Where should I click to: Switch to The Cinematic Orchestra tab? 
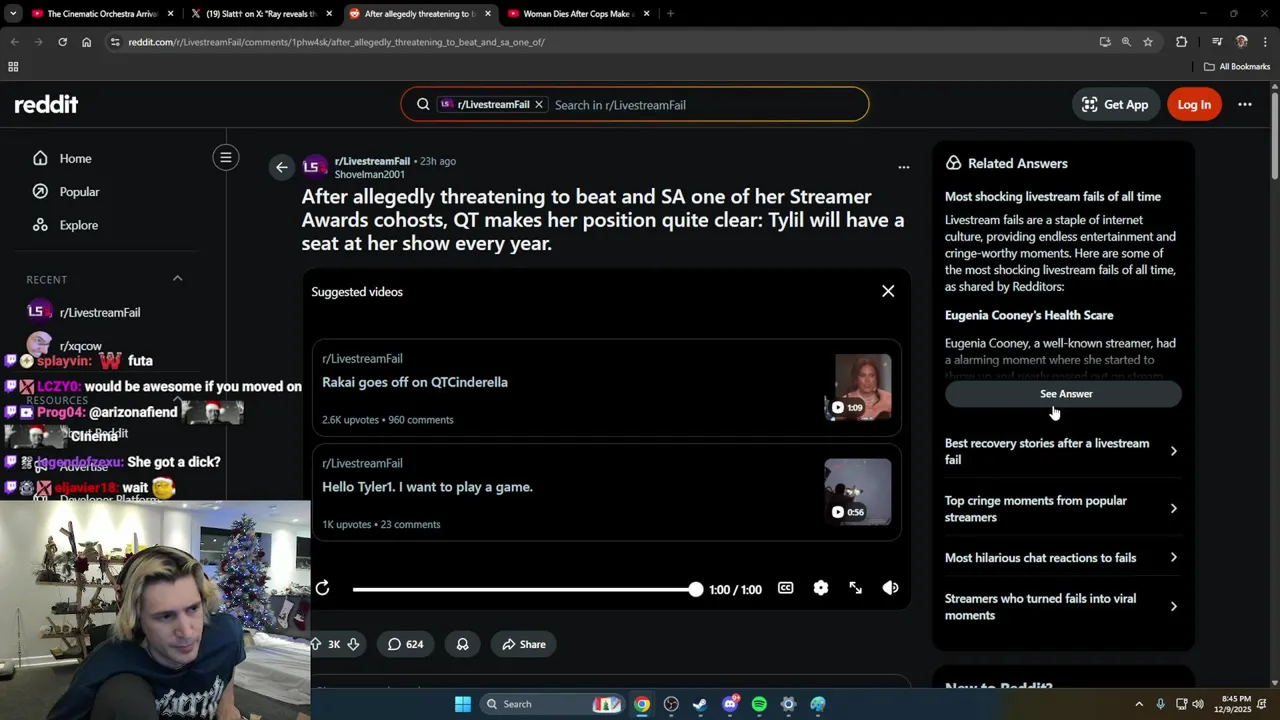102,14
